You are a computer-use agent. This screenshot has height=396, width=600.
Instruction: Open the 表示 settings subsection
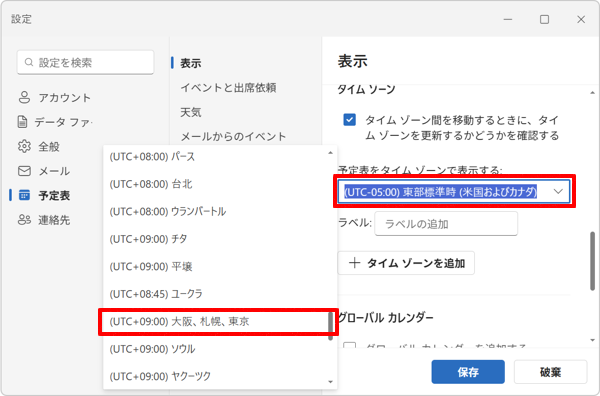191,63
